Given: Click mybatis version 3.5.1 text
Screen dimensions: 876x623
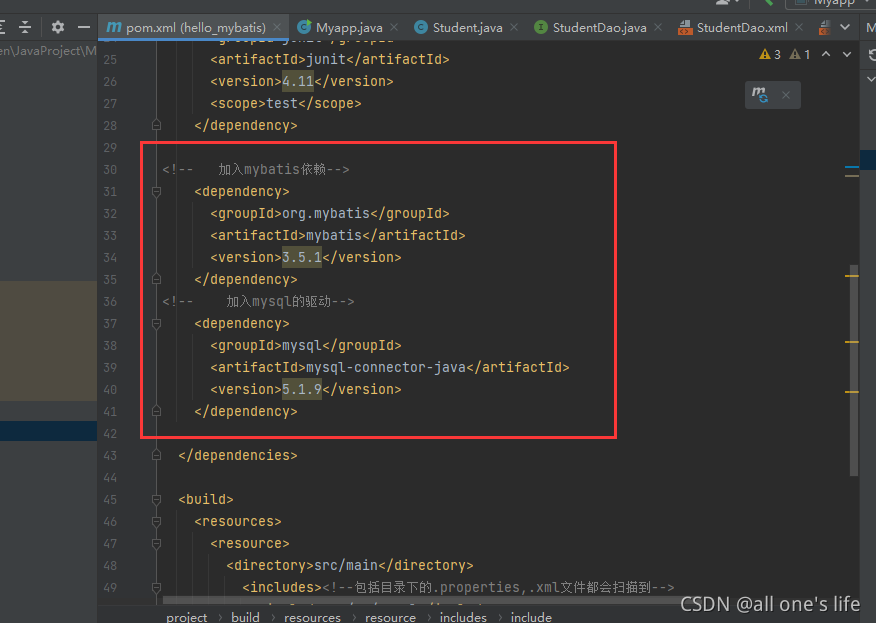Looking at the screenshot, I should click(x=302, y=258).
